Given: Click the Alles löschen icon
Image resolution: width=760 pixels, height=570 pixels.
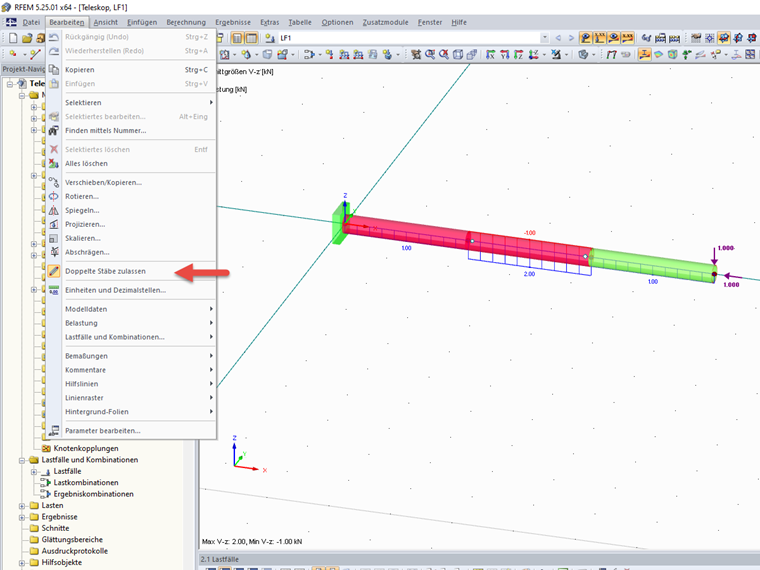Looking at the screenshot, I should tap(54, 163).
